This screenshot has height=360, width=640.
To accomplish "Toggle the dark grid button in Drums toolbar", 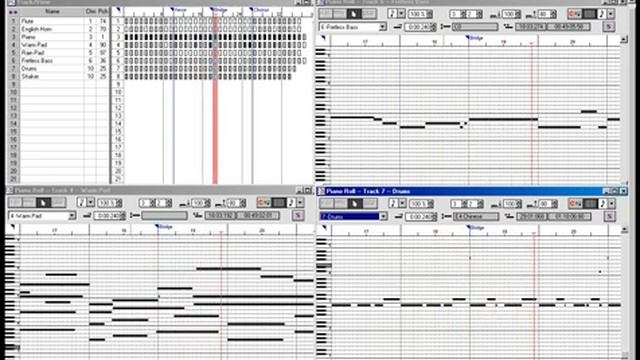I will [590, 203].
